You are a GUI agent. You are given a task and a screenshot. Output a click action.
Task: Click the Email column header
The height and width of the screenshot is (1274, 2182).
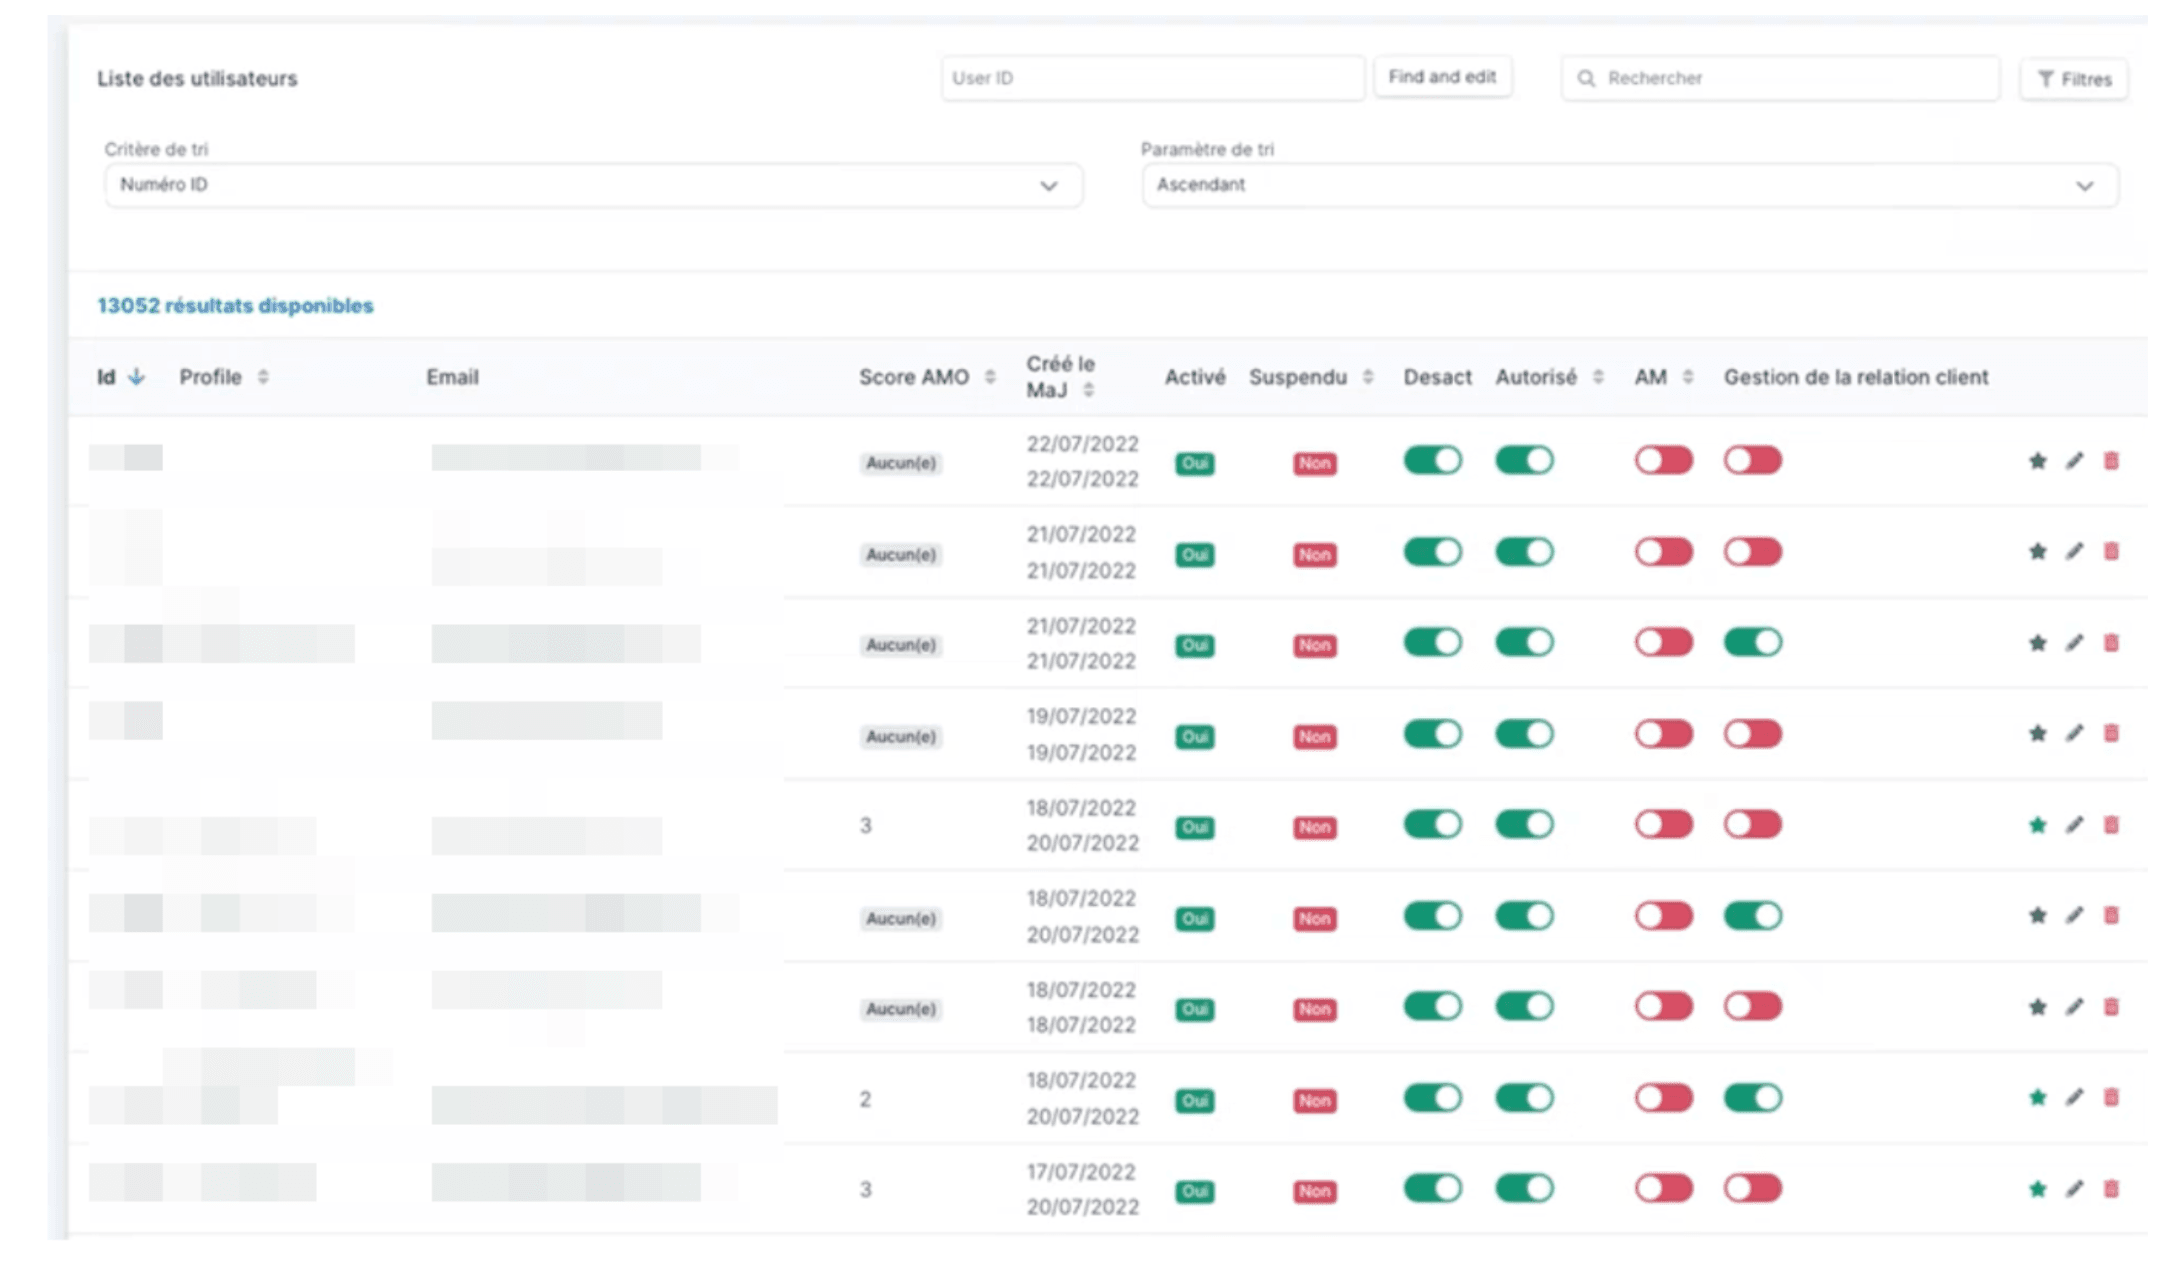click(452, 377)
